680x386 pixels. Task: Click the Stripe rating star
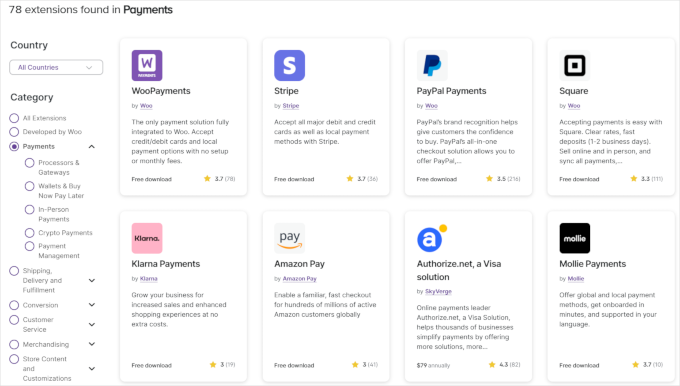click(x=350, y=179)
